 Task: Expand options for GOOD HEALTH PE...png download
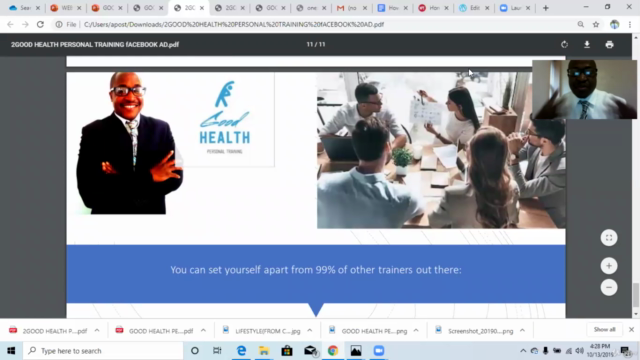(x=416, y=331)
